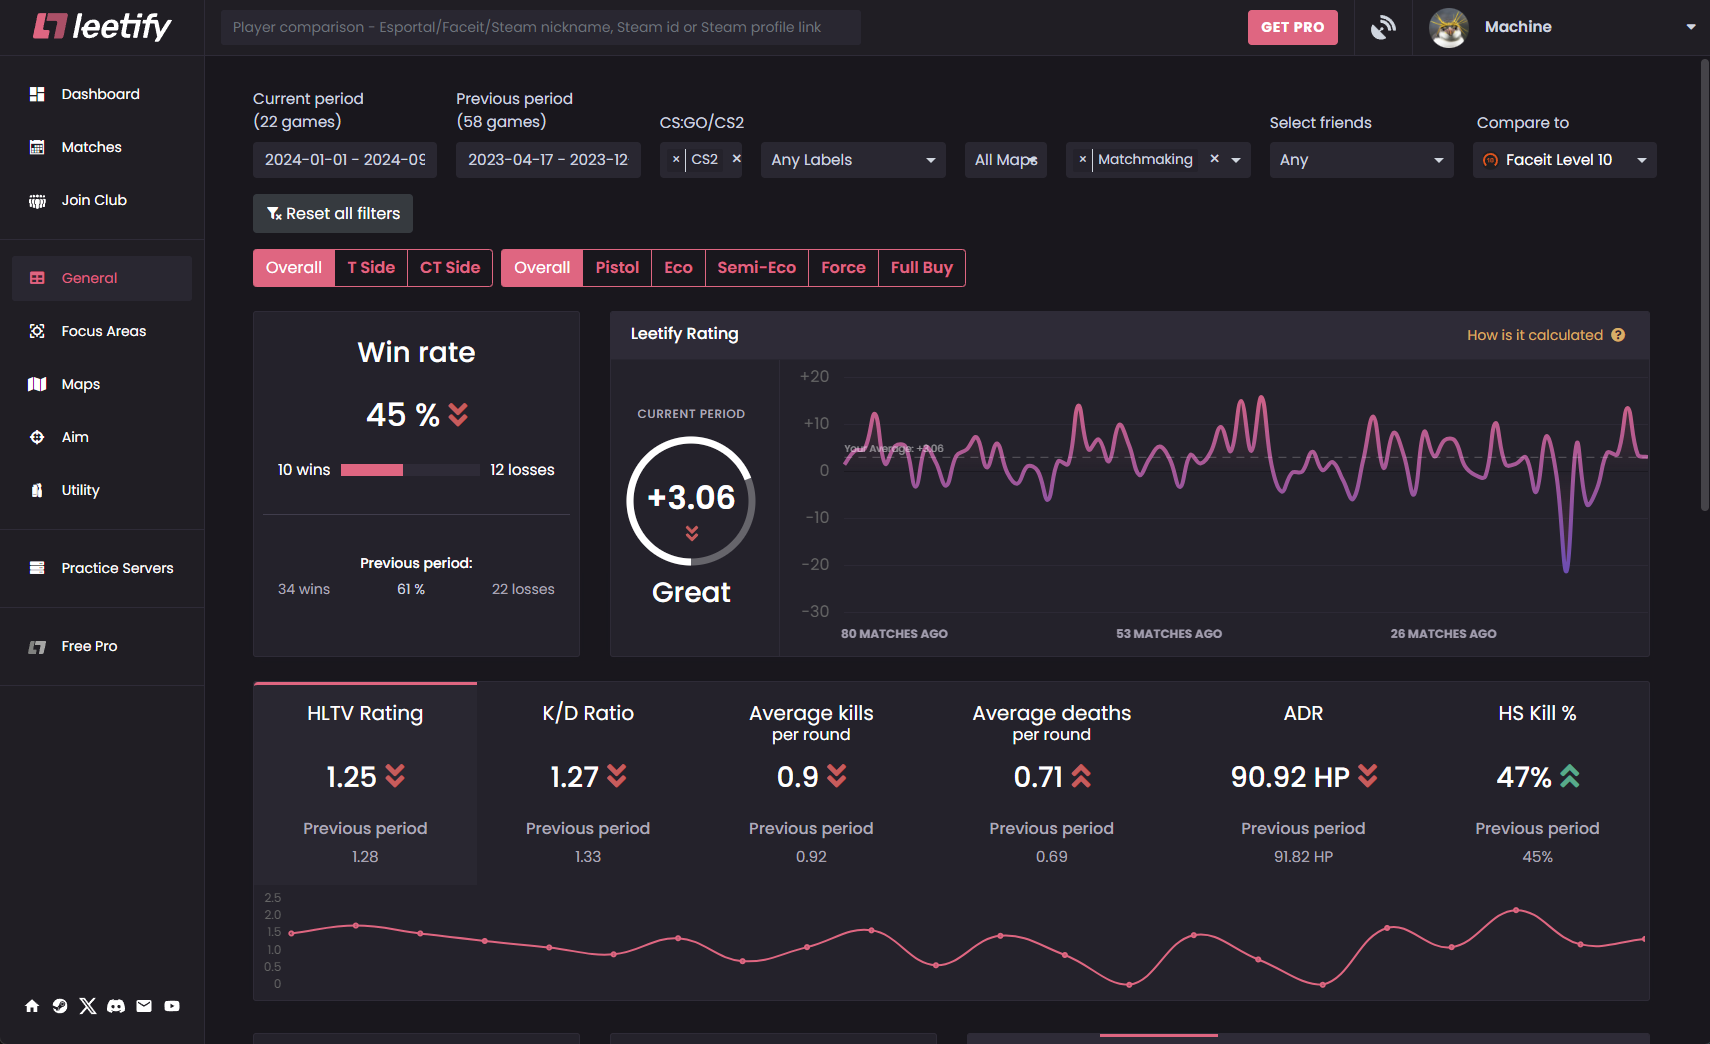
Task: Open the Any Labels dropdown
Action: 852,159
